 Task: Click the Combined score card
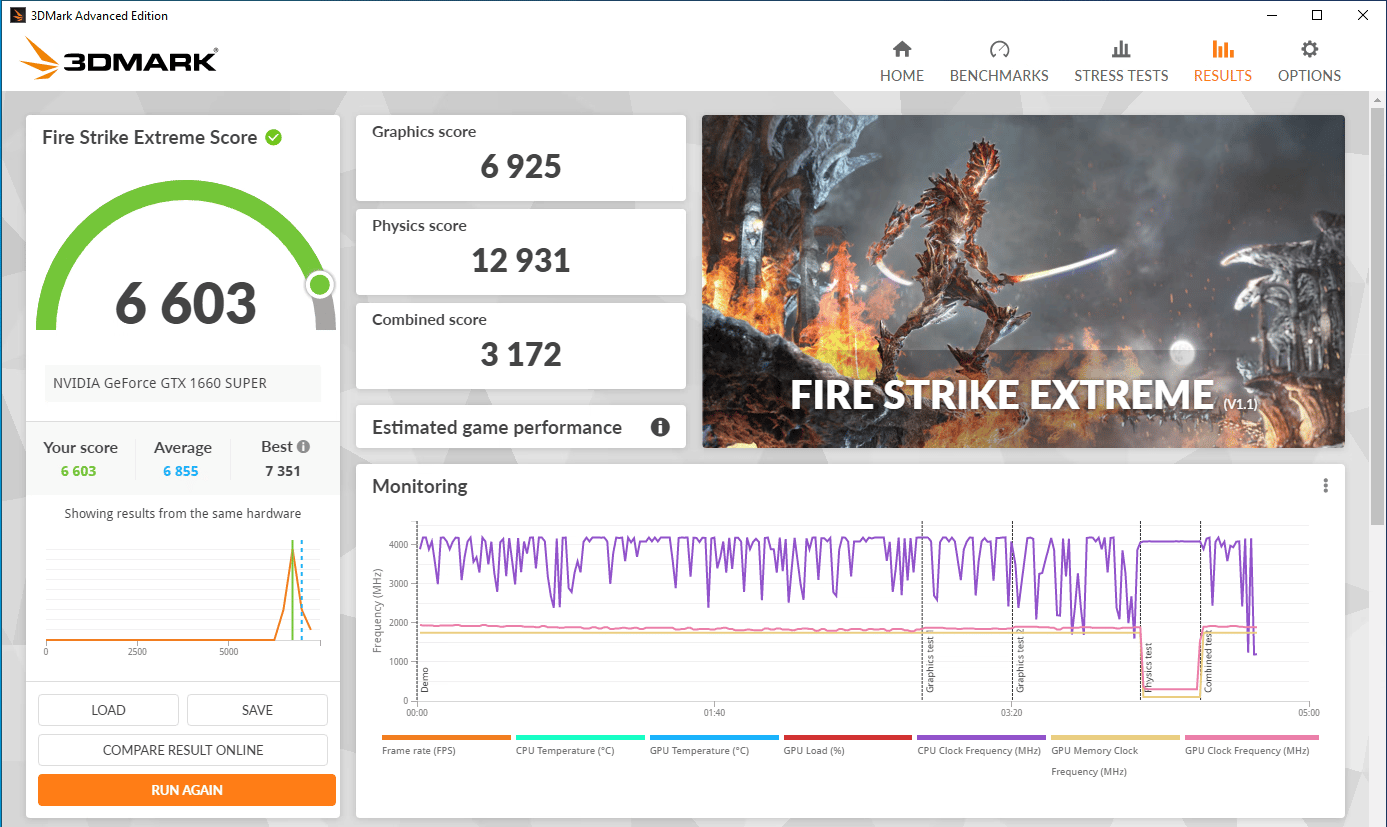(x=521, y=346)
